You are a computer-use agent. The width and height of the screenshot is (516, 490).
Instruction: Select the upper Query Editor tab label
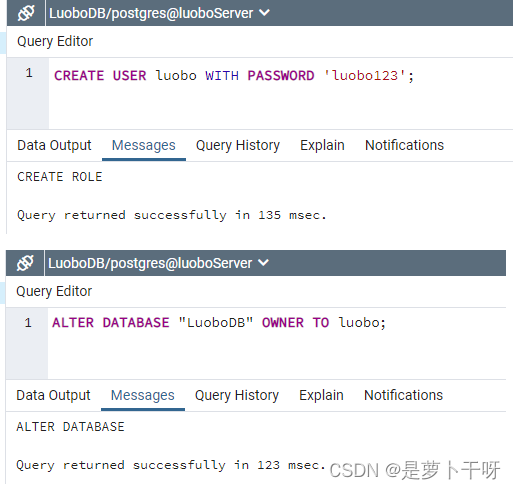[x=55, y=41]
